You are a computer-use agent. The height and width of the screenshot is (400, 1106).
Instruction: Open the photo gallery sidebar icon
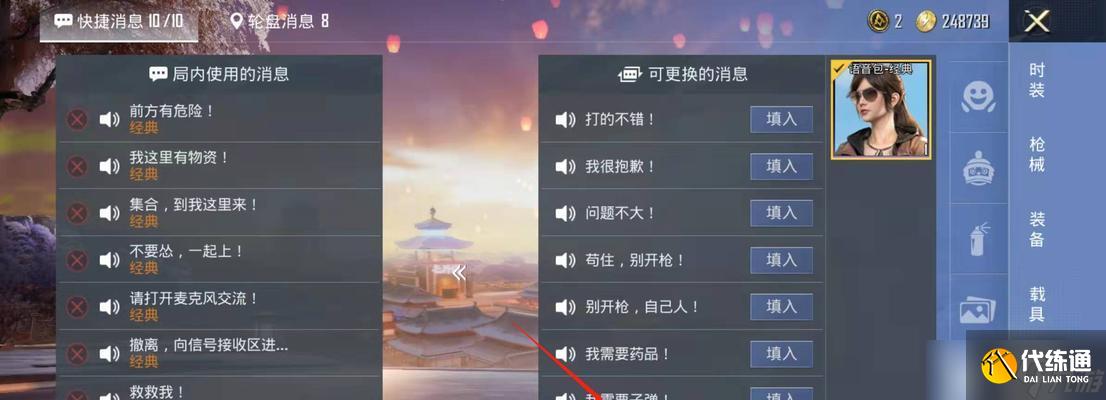[x=978, y=310]
